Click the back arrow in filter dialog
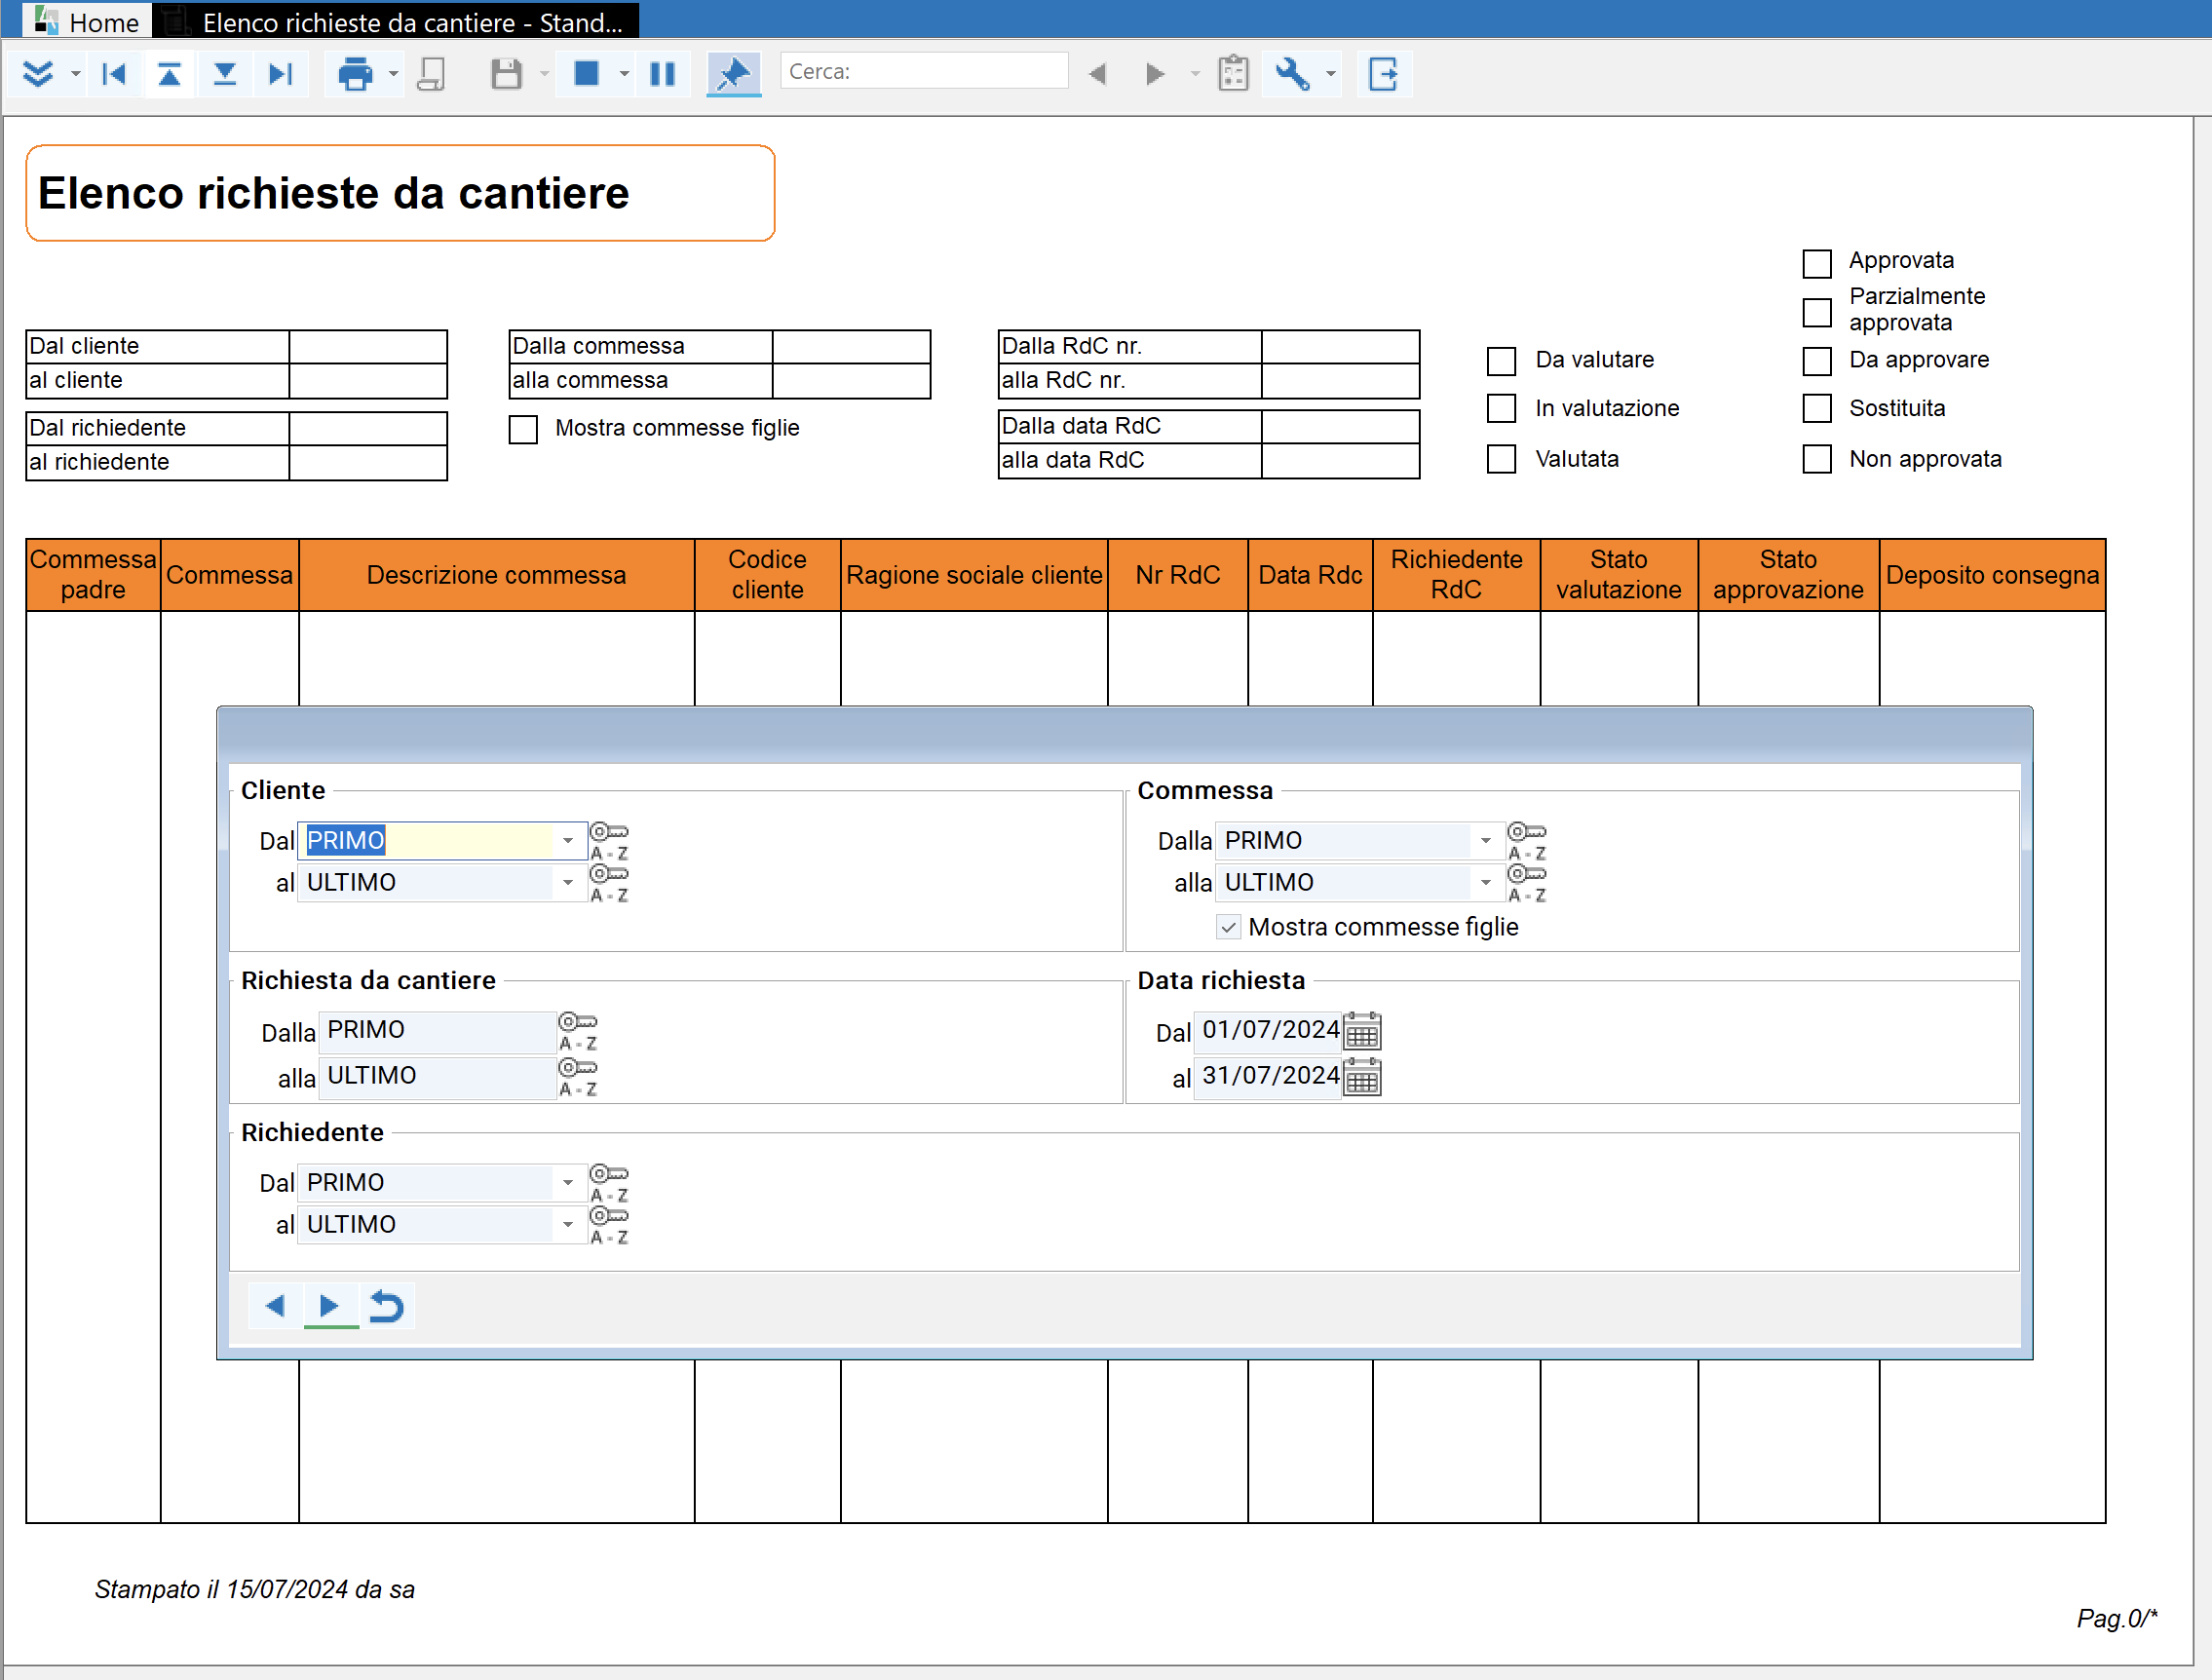The width and height of the screenshot is (2212, 1680). [275, 1306]
